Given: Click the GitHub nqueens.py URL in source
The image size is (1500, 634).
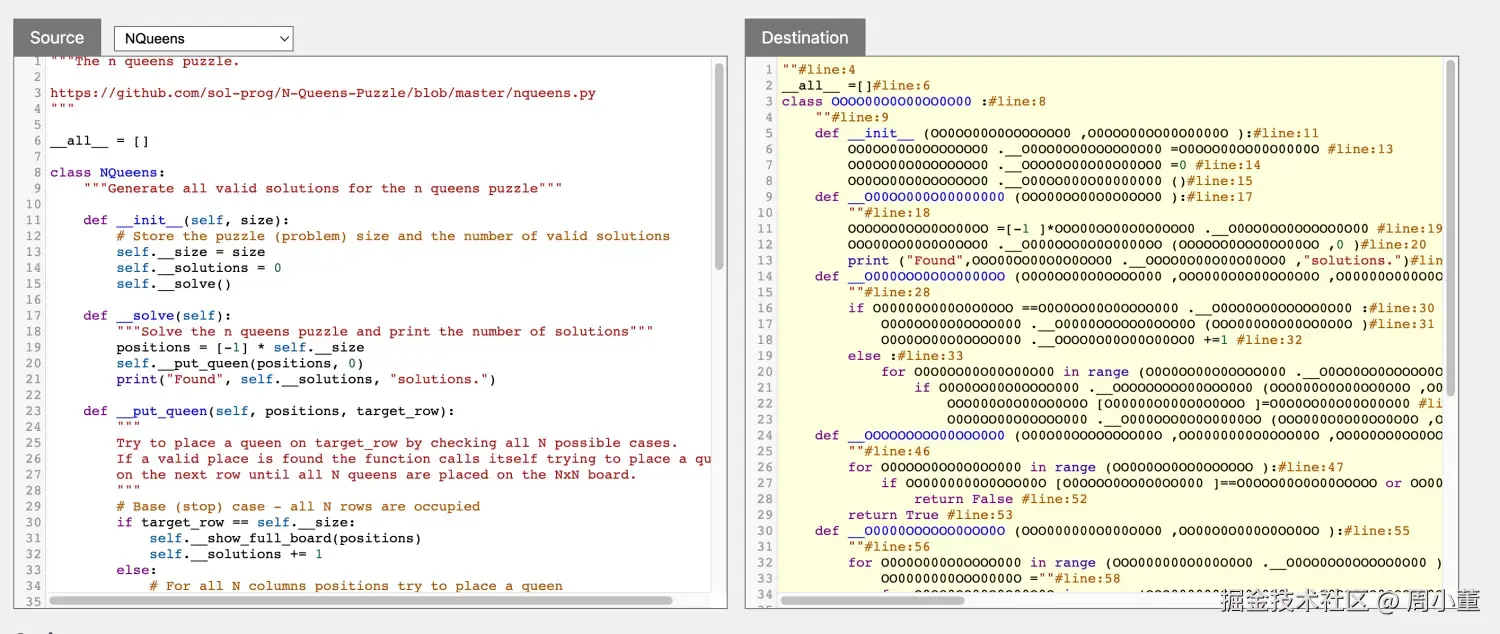Looking at the screenshot, I should click(x=323, y=93).
